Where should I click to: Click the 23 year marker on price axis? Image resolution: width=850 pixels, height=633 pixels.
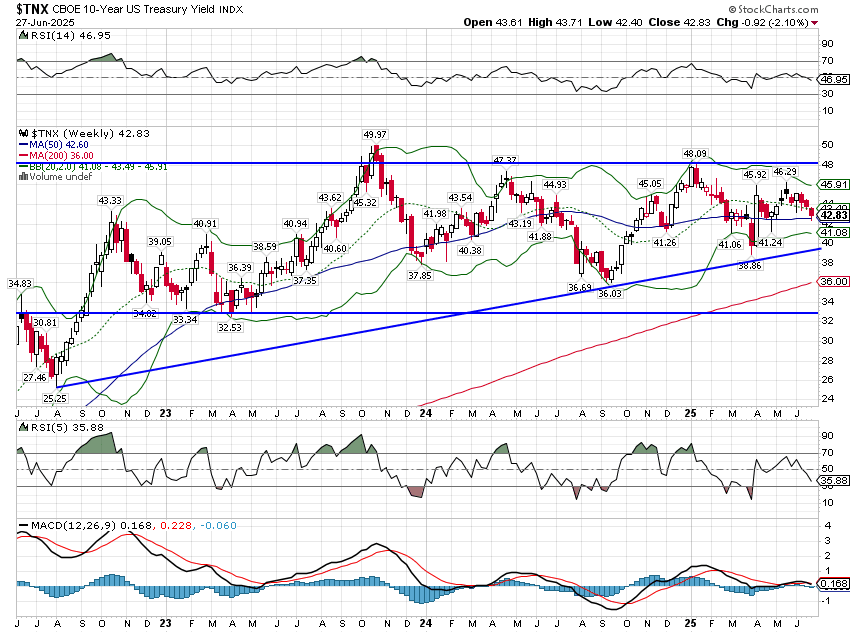pos(165,414)
